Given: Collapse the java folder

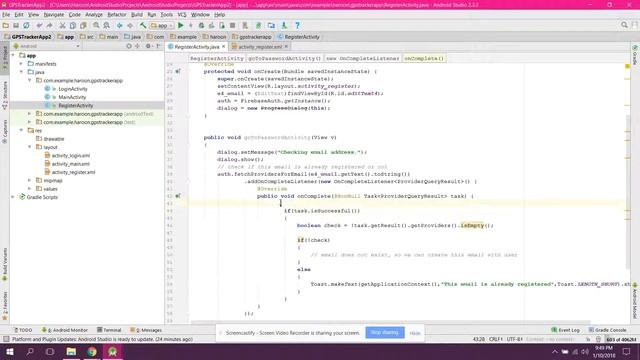Looking at the screenshot, I should 22,72.
